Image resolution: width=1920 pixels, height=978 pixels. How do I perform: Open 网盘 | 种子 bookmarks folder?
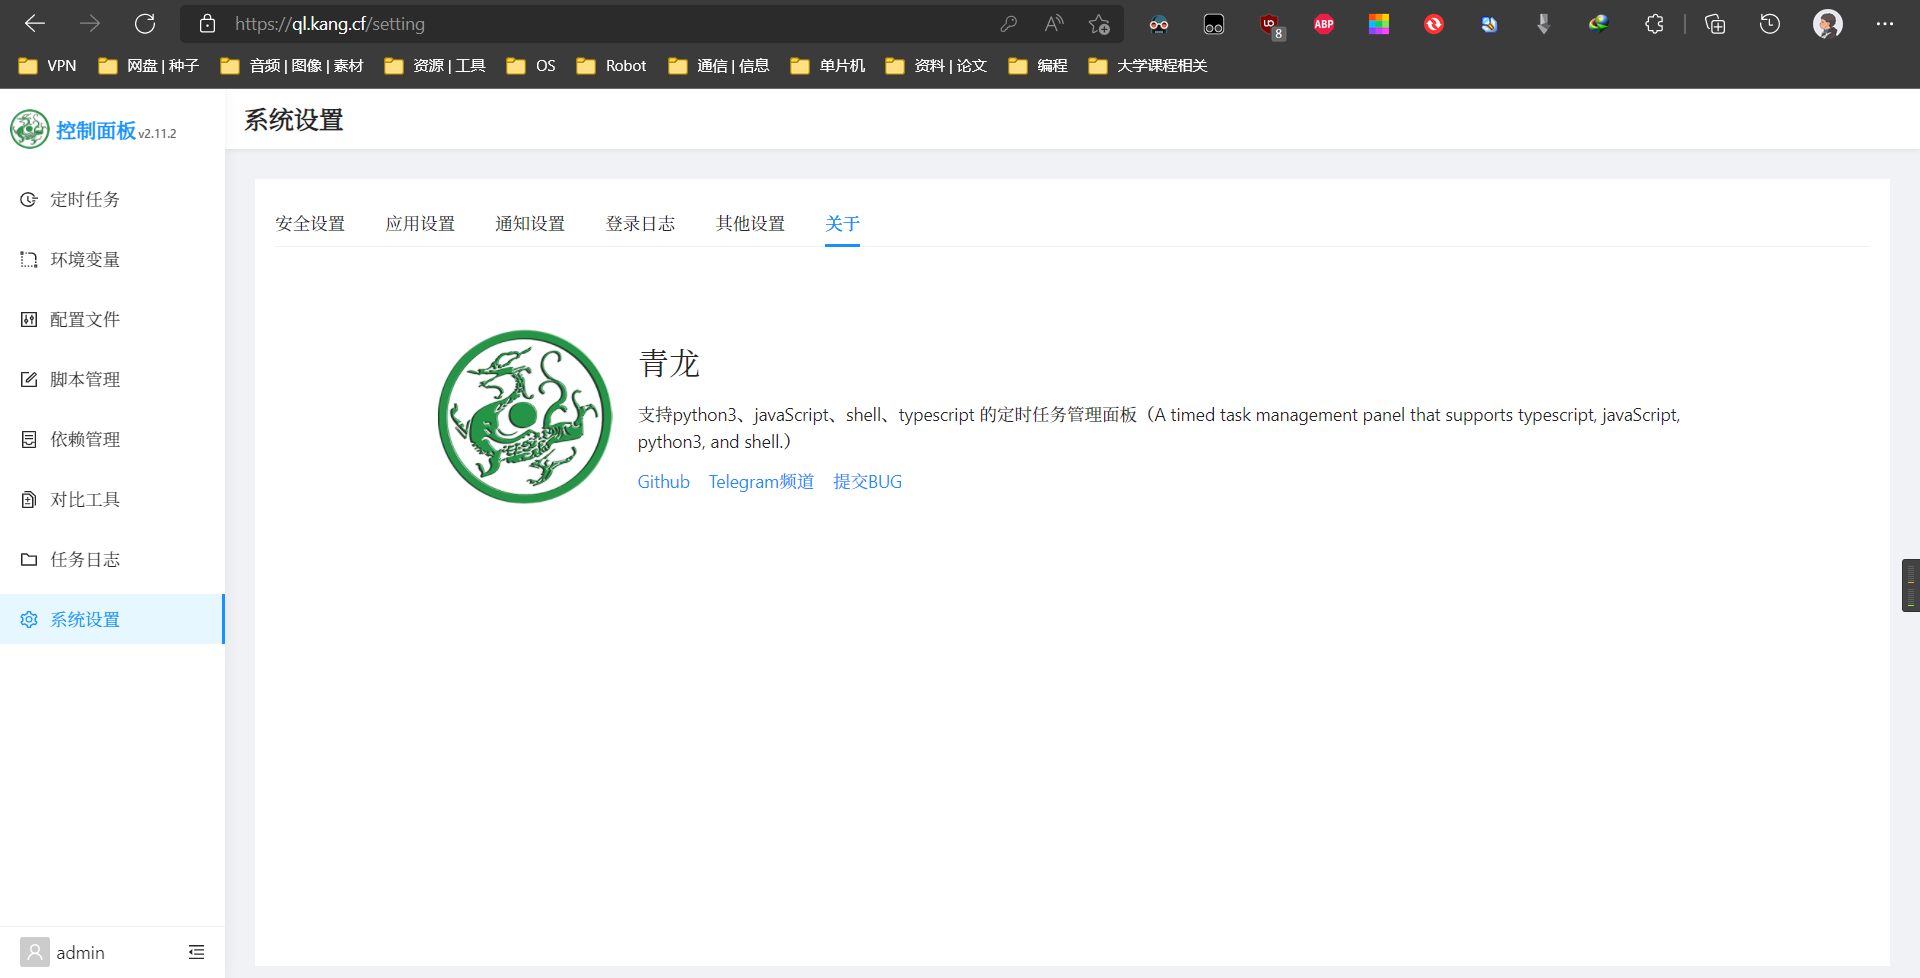point(149,66)
